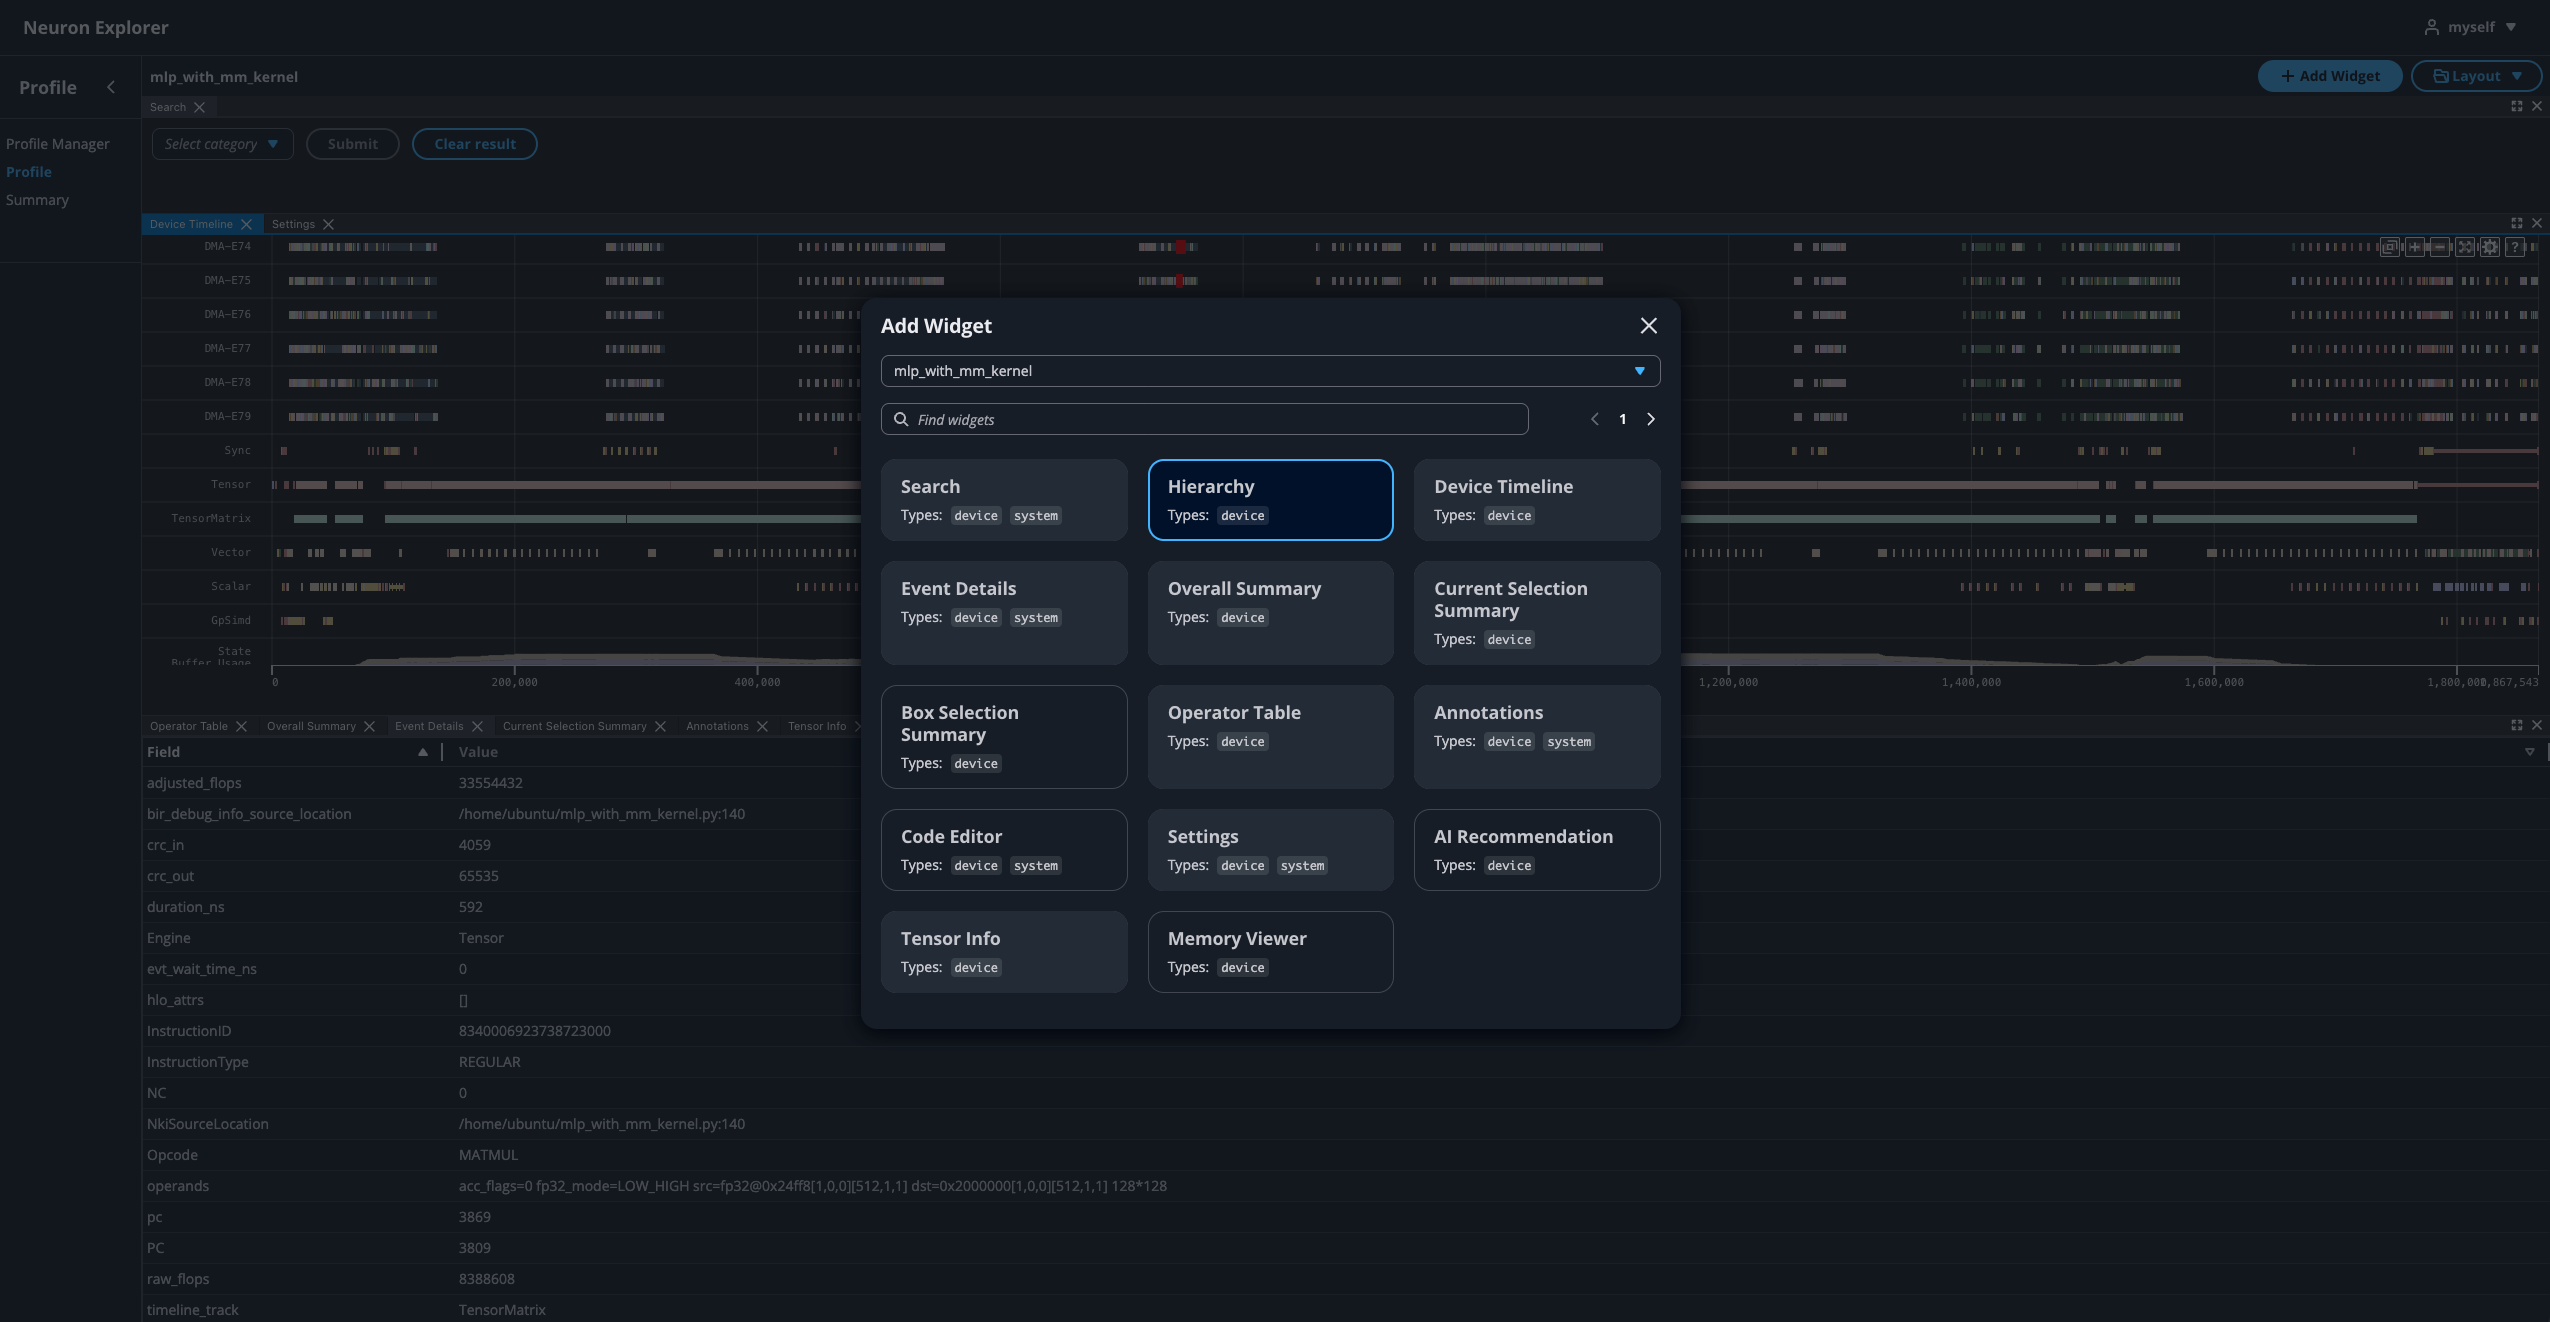The image size is (2550, 1322).
Task: Go to Summary in sidebar
Action: click(x=37, y=200)
